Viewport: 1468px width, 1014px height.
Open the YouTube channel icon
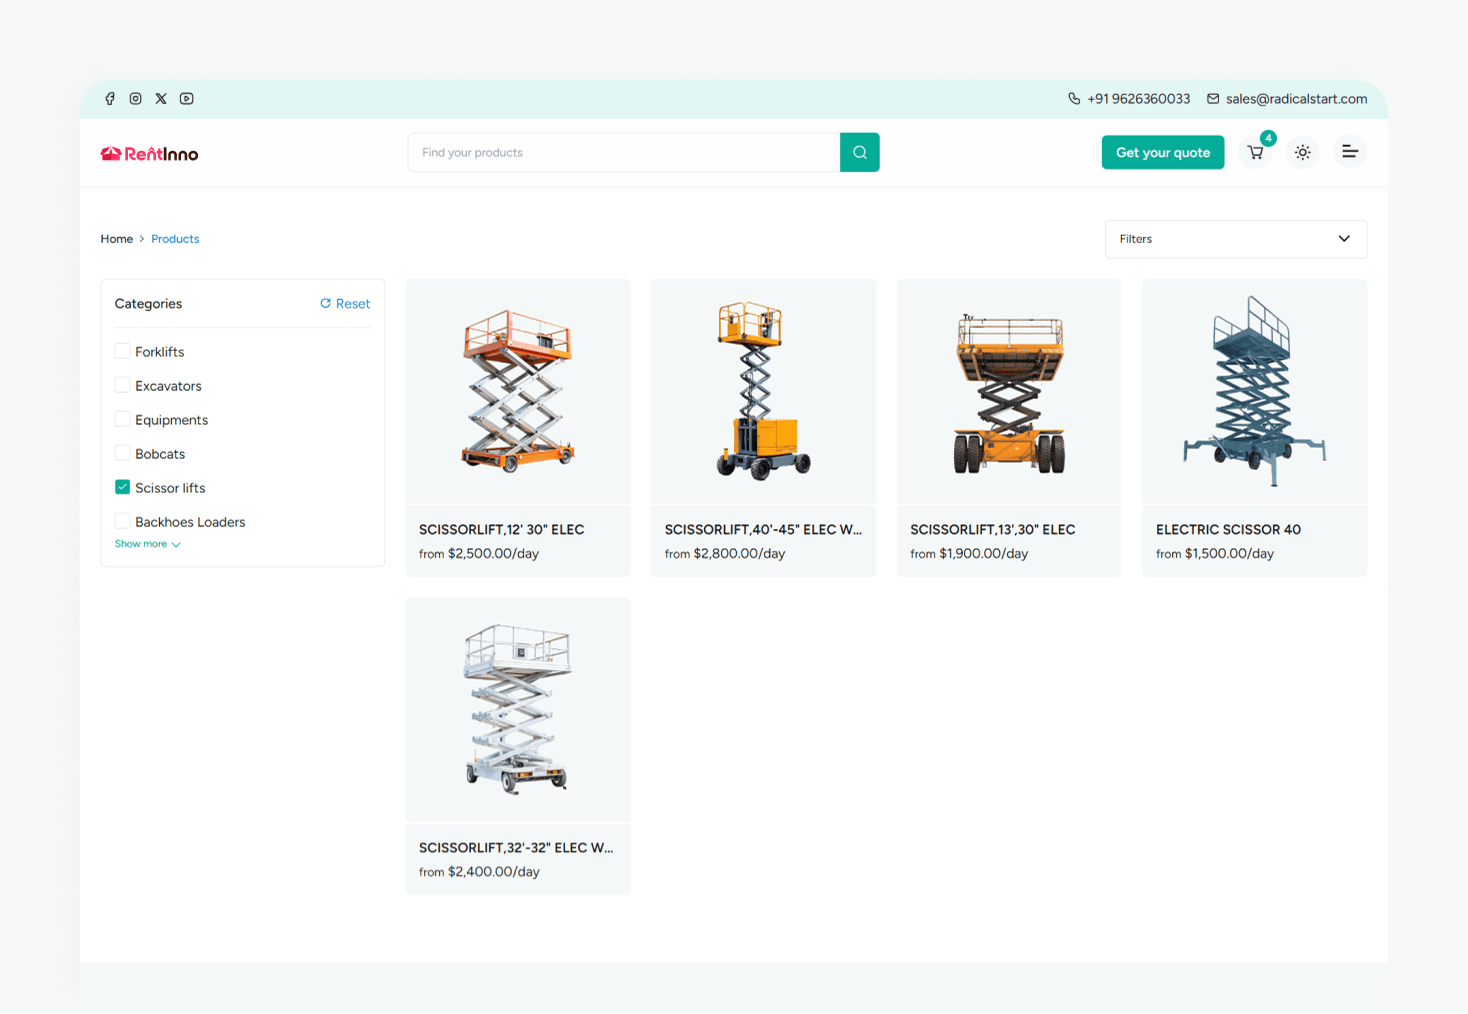[x=186, y=98]
